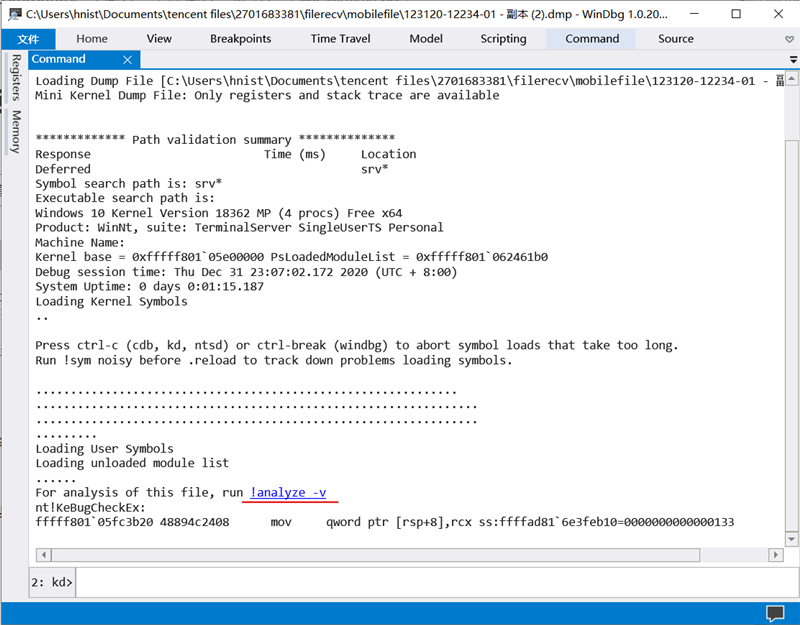
Task: Open the View ribbon tab
Action: [x=159, y=39]
